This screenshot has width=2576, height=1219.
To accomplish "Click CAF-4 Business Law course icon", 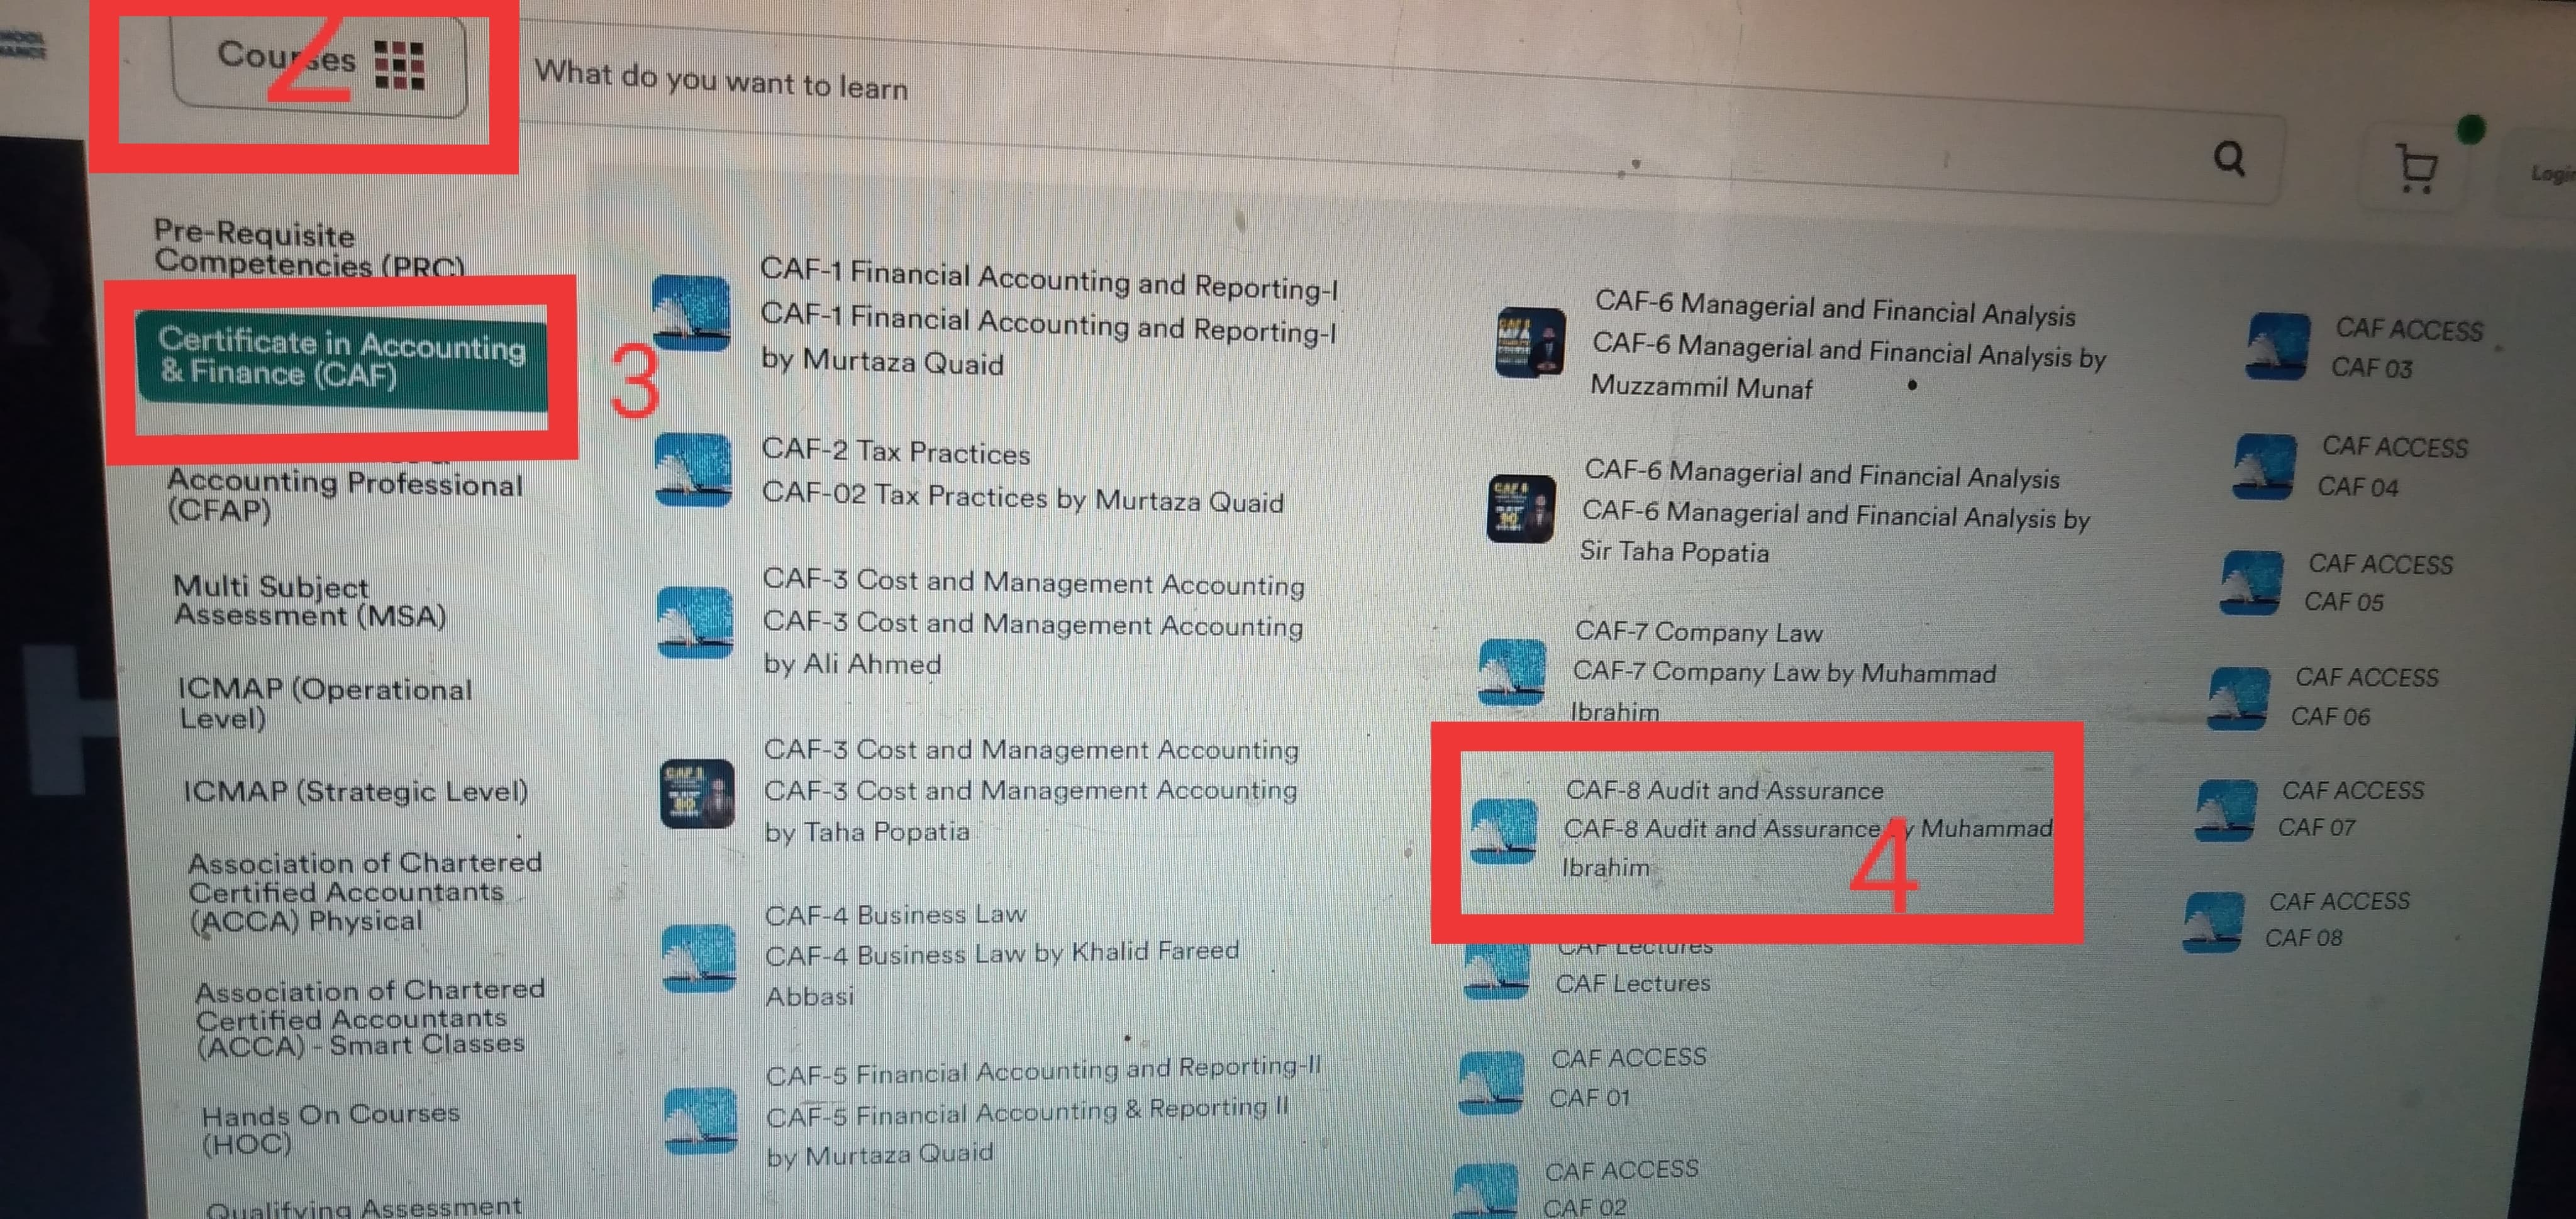I will (x=699, y=957).
